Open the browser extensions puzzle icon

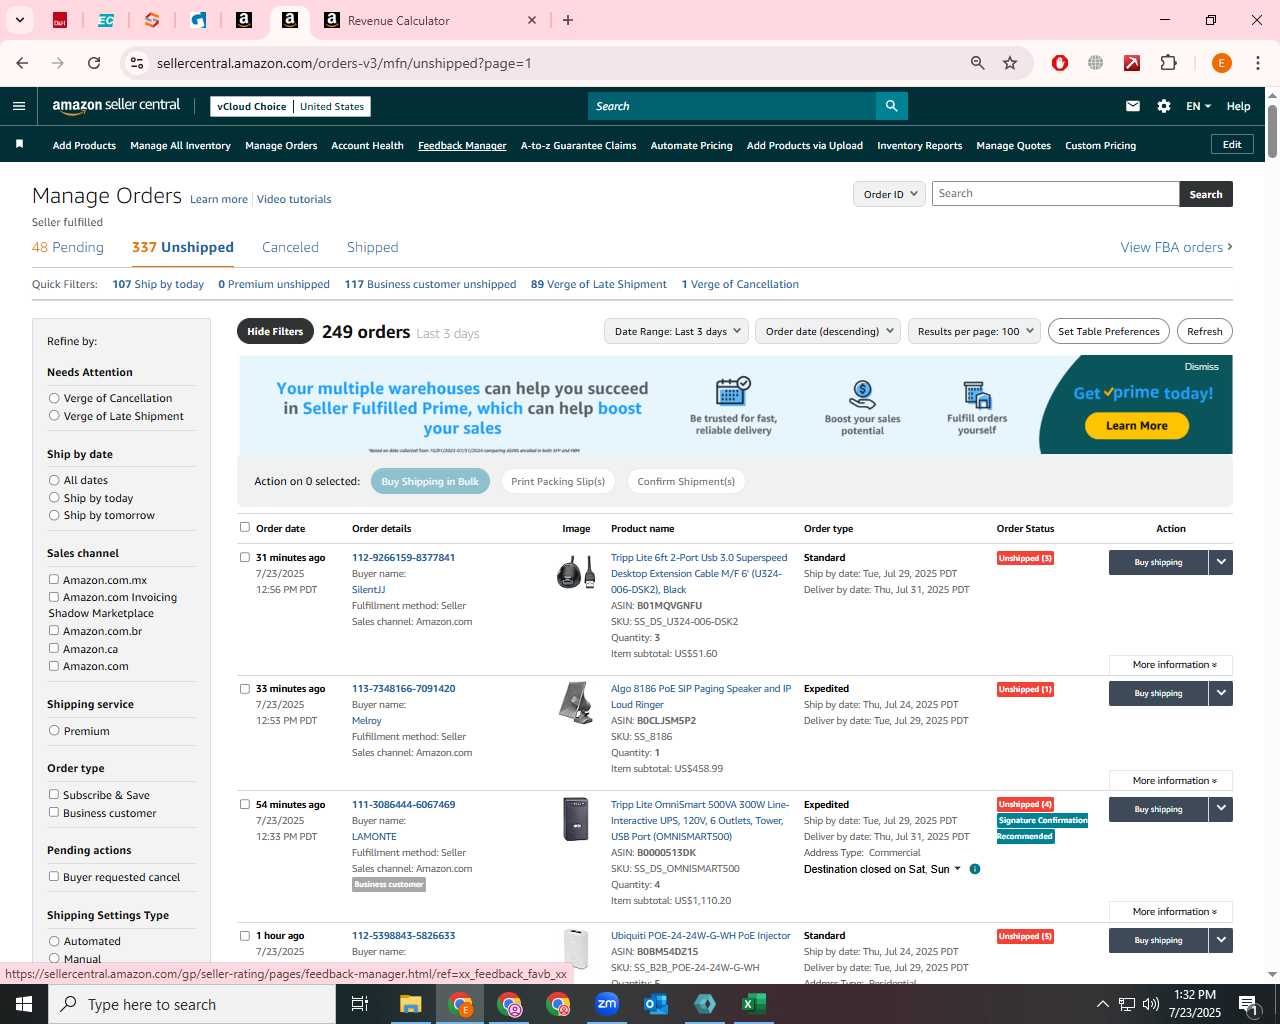tap(1168, 63)
